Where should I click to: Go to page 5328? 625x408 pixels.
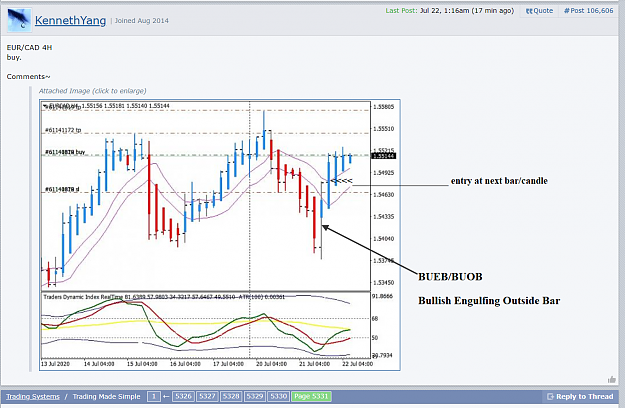(x=231, y=396)
